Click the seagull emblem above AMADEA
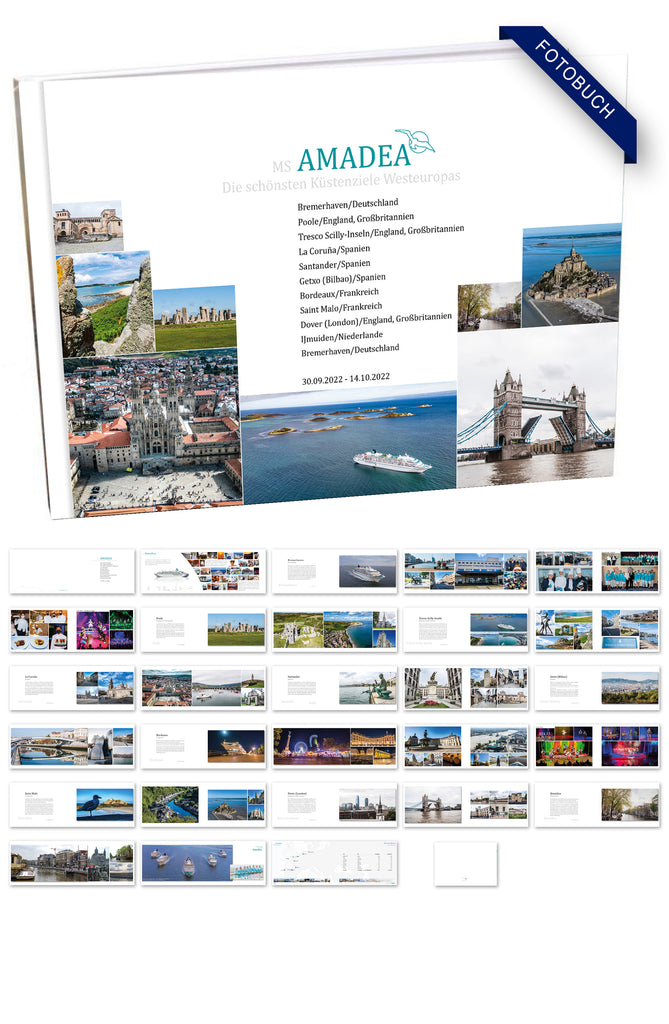The width and height of the screenshot is (669, 1024). coord(415,140)
